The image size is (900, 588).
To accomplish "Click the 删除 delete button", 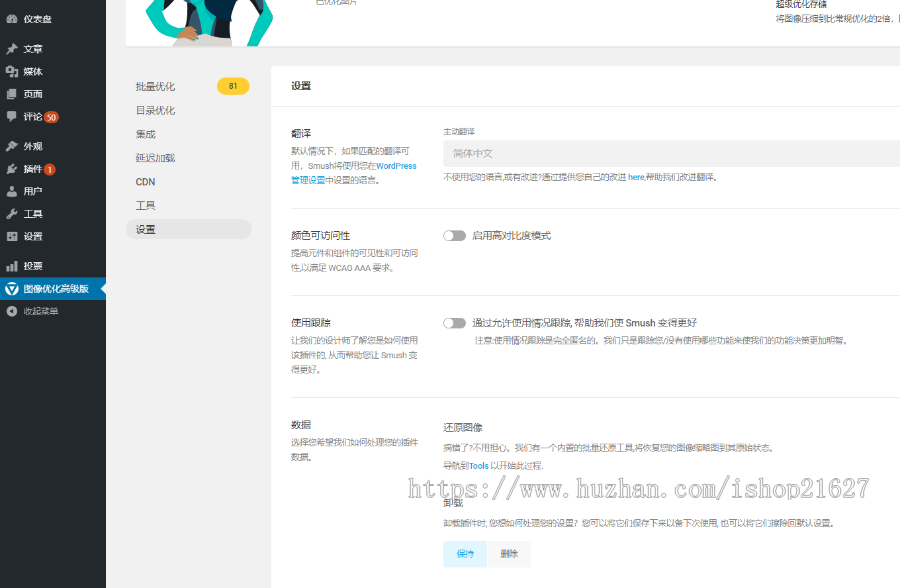I will 509,553.
